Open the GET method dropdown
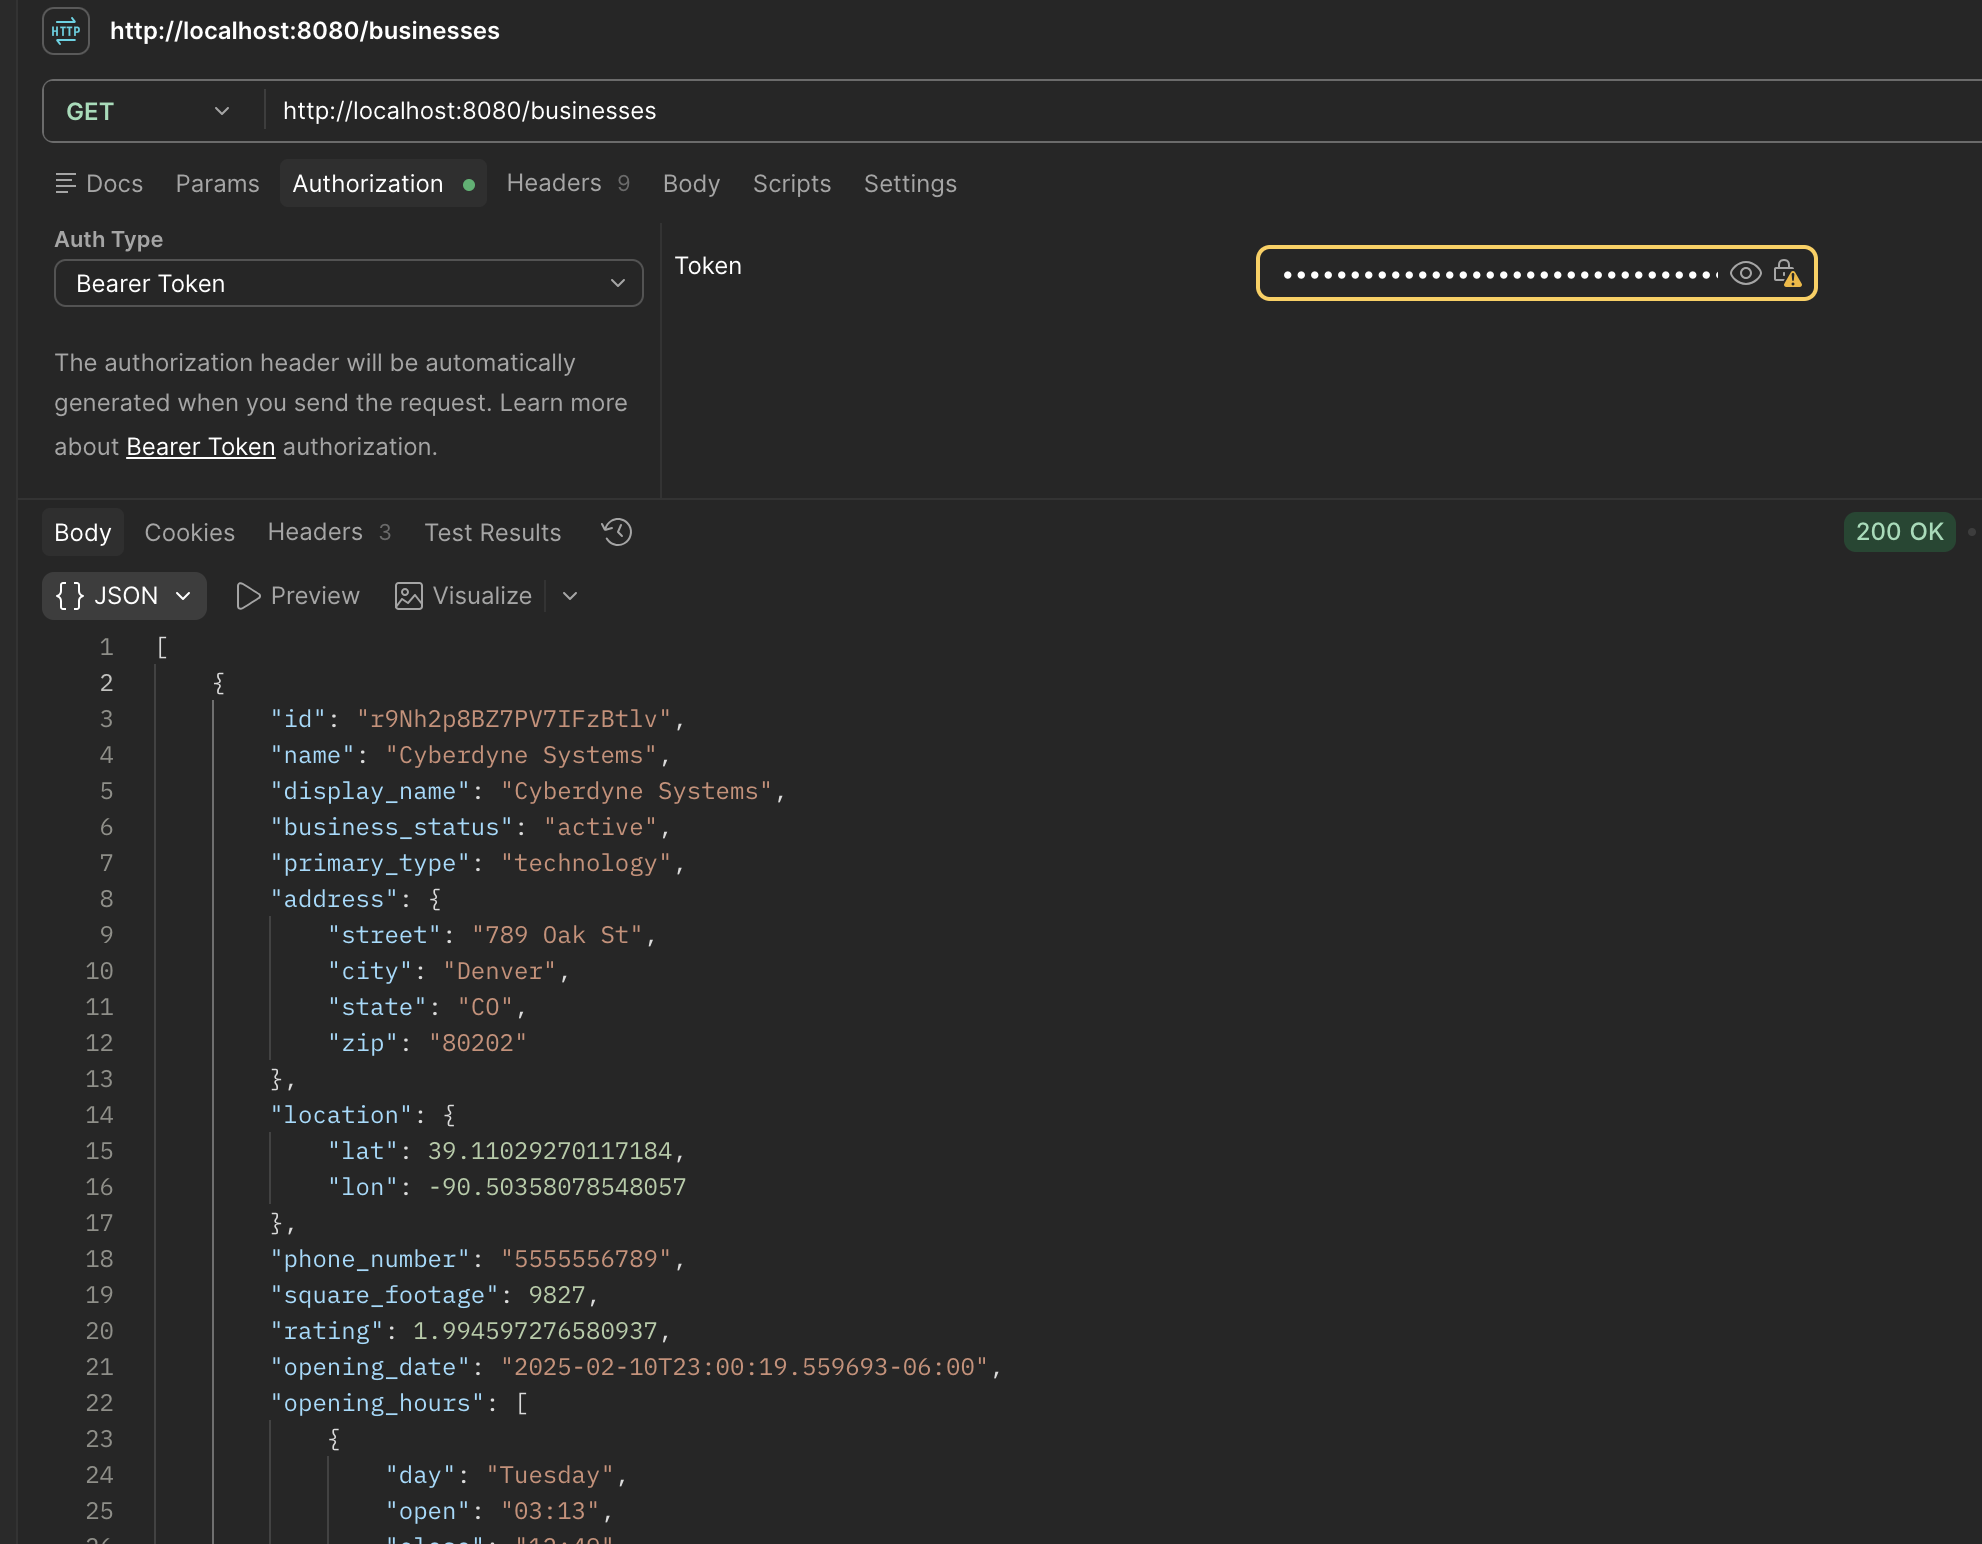The image size is (1982, 1544). [x=150, y=111]
